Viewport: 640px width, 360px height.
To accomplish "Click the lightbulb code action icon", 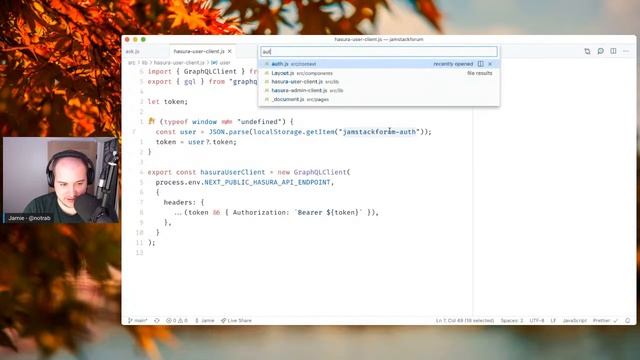I will click(x=151, y=121).
